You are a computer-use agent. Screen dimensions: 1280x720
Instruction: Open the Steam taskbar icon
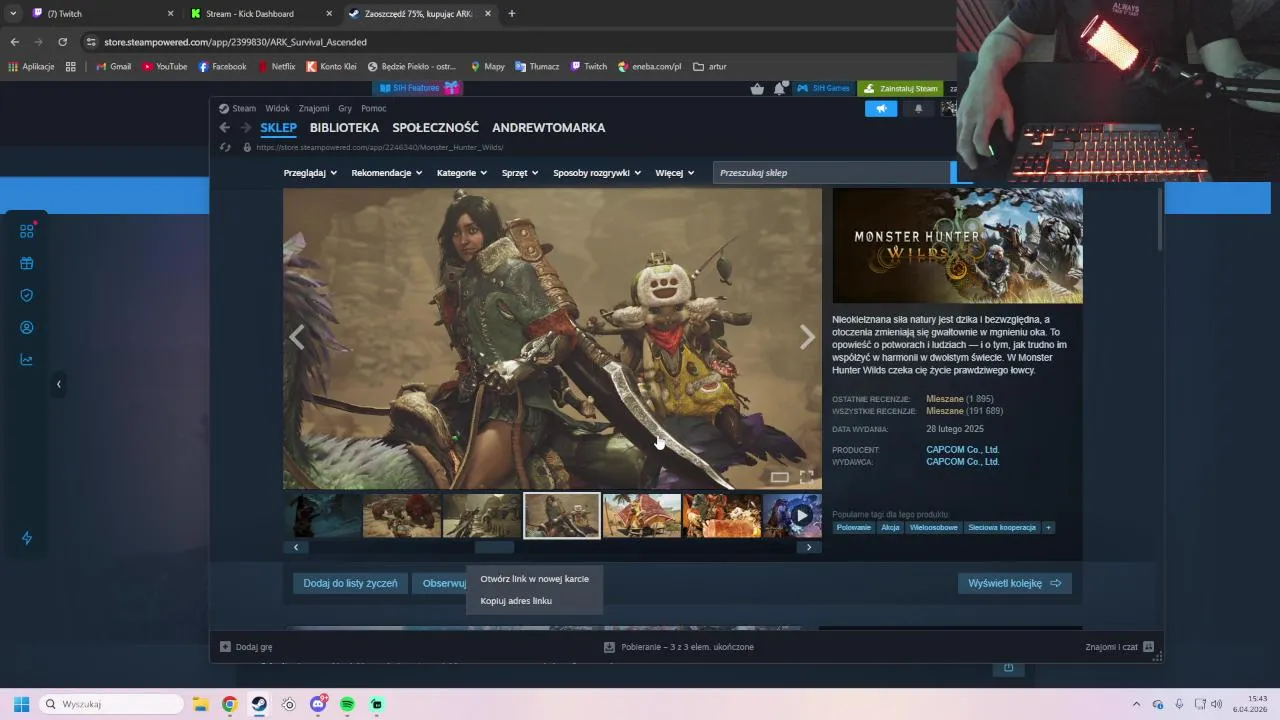pyautogui.click(x=259, y=704)
